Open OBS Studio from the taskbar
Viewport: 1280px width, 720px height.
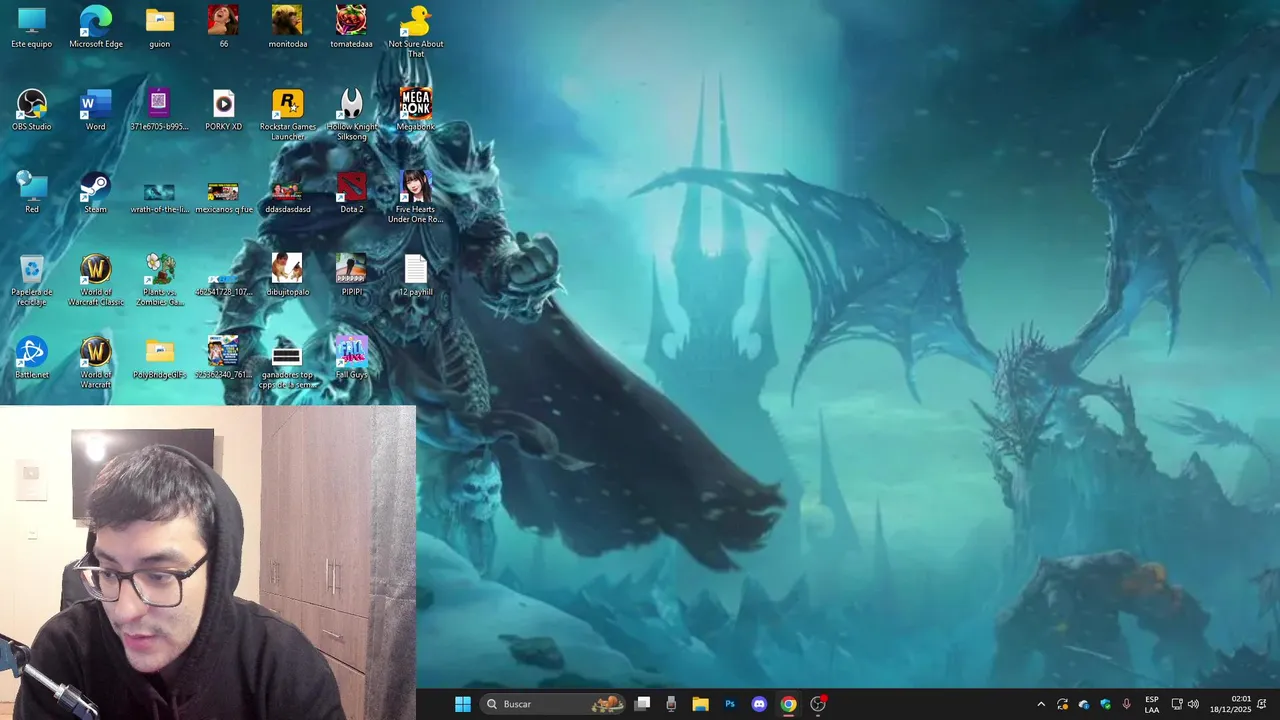pos(818,704)
